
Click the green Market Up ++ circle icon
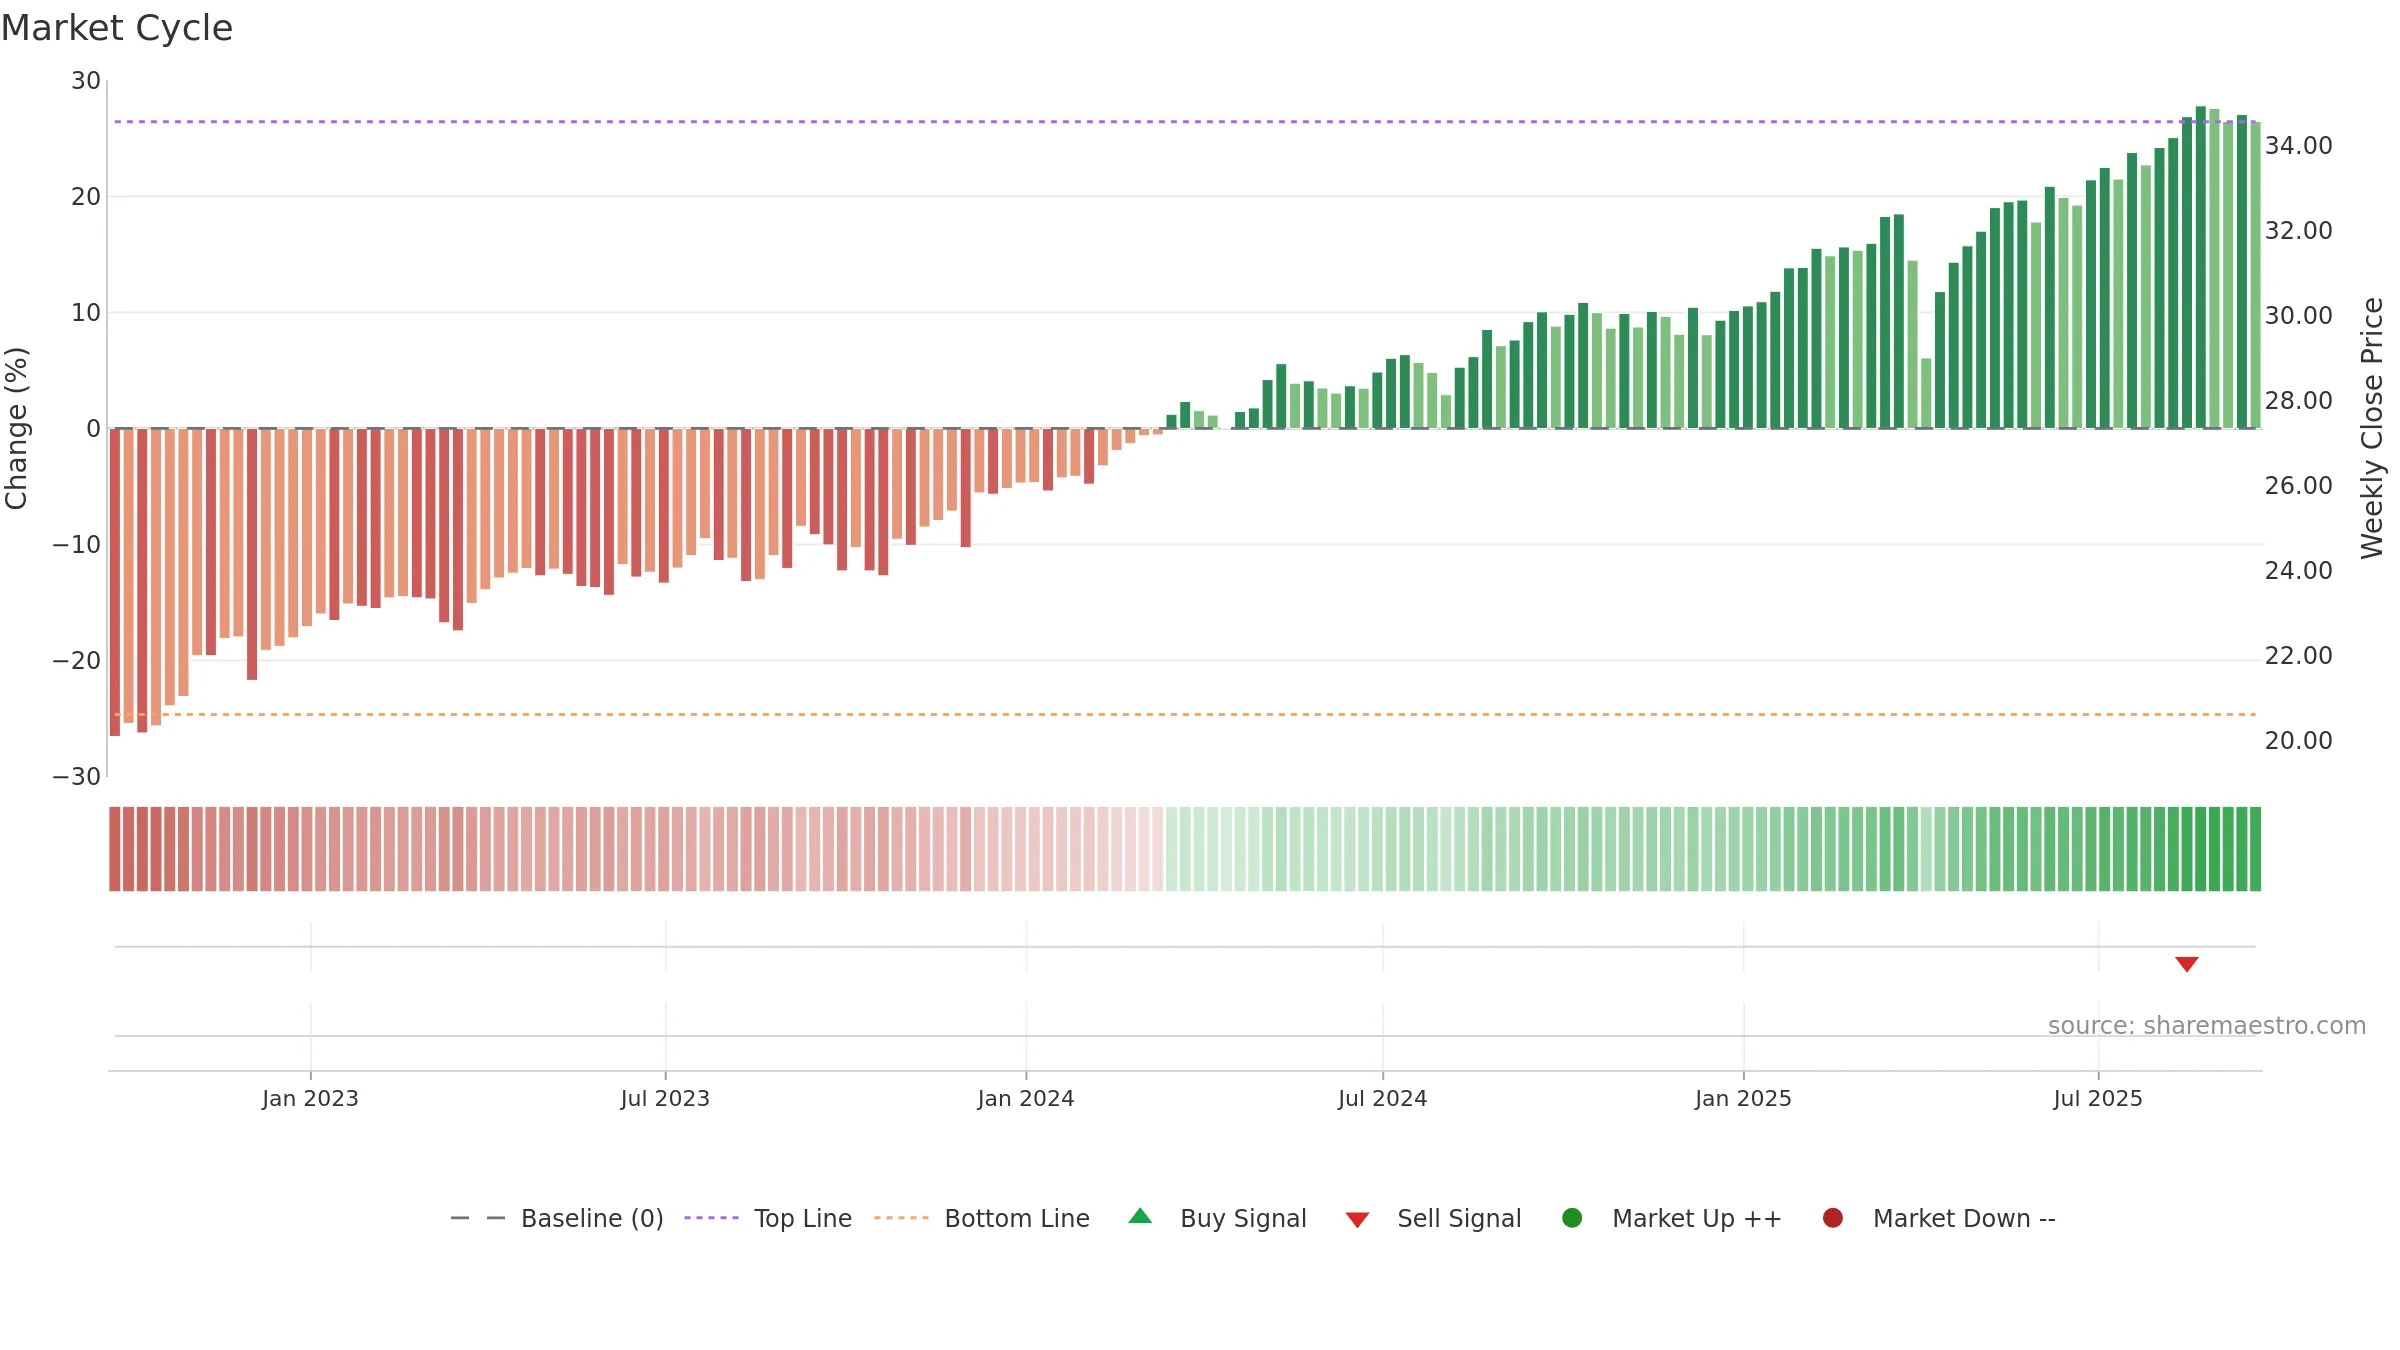(1572, 1218)
